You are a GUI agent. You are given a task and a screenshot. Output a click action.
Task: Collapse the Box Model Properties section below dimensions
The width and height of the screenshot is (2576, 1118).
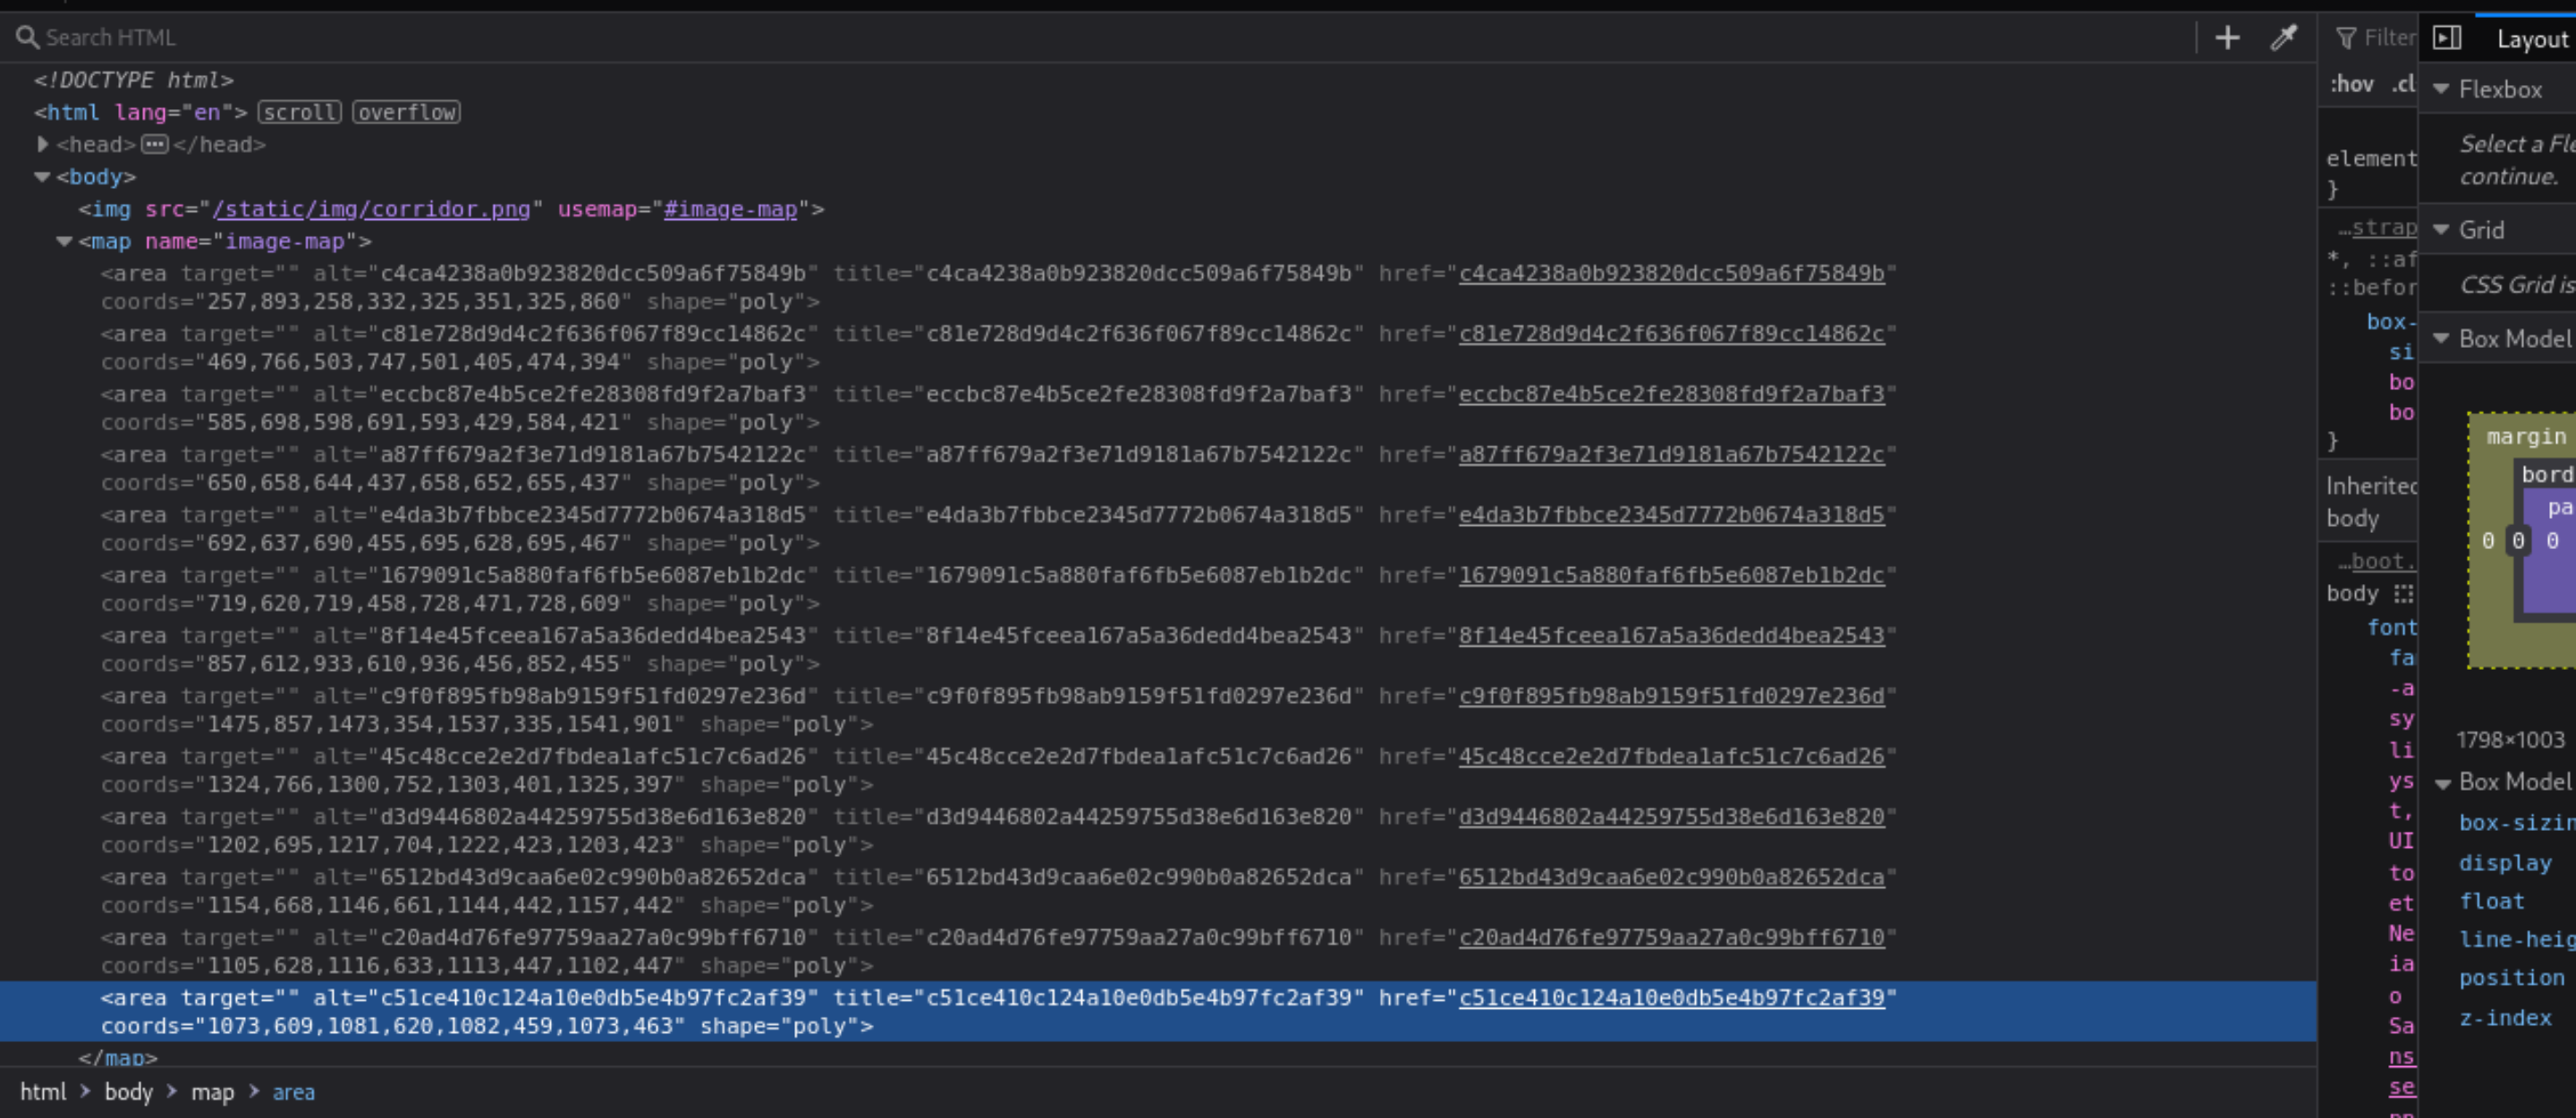[x=2441, y=782]
